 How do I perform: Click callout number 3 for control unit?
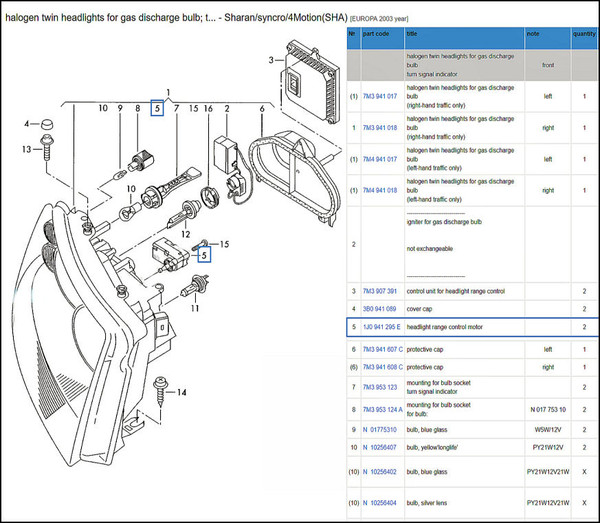pos(271,60)
